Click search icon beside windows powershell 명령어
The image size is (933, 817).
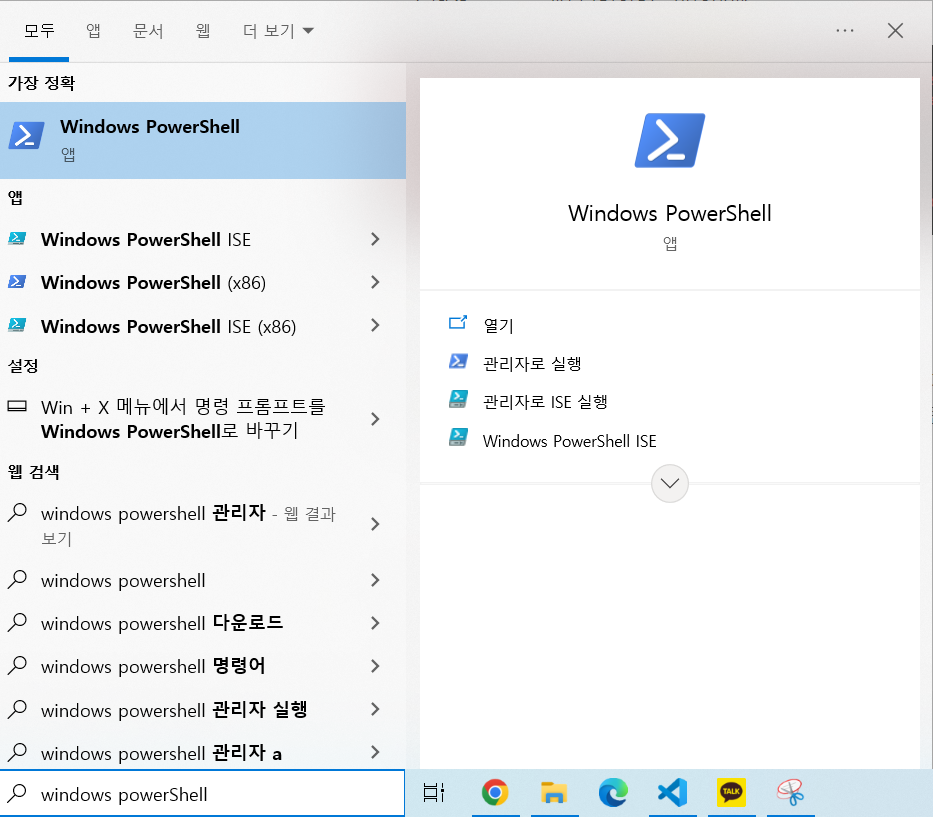coord(17,665)
